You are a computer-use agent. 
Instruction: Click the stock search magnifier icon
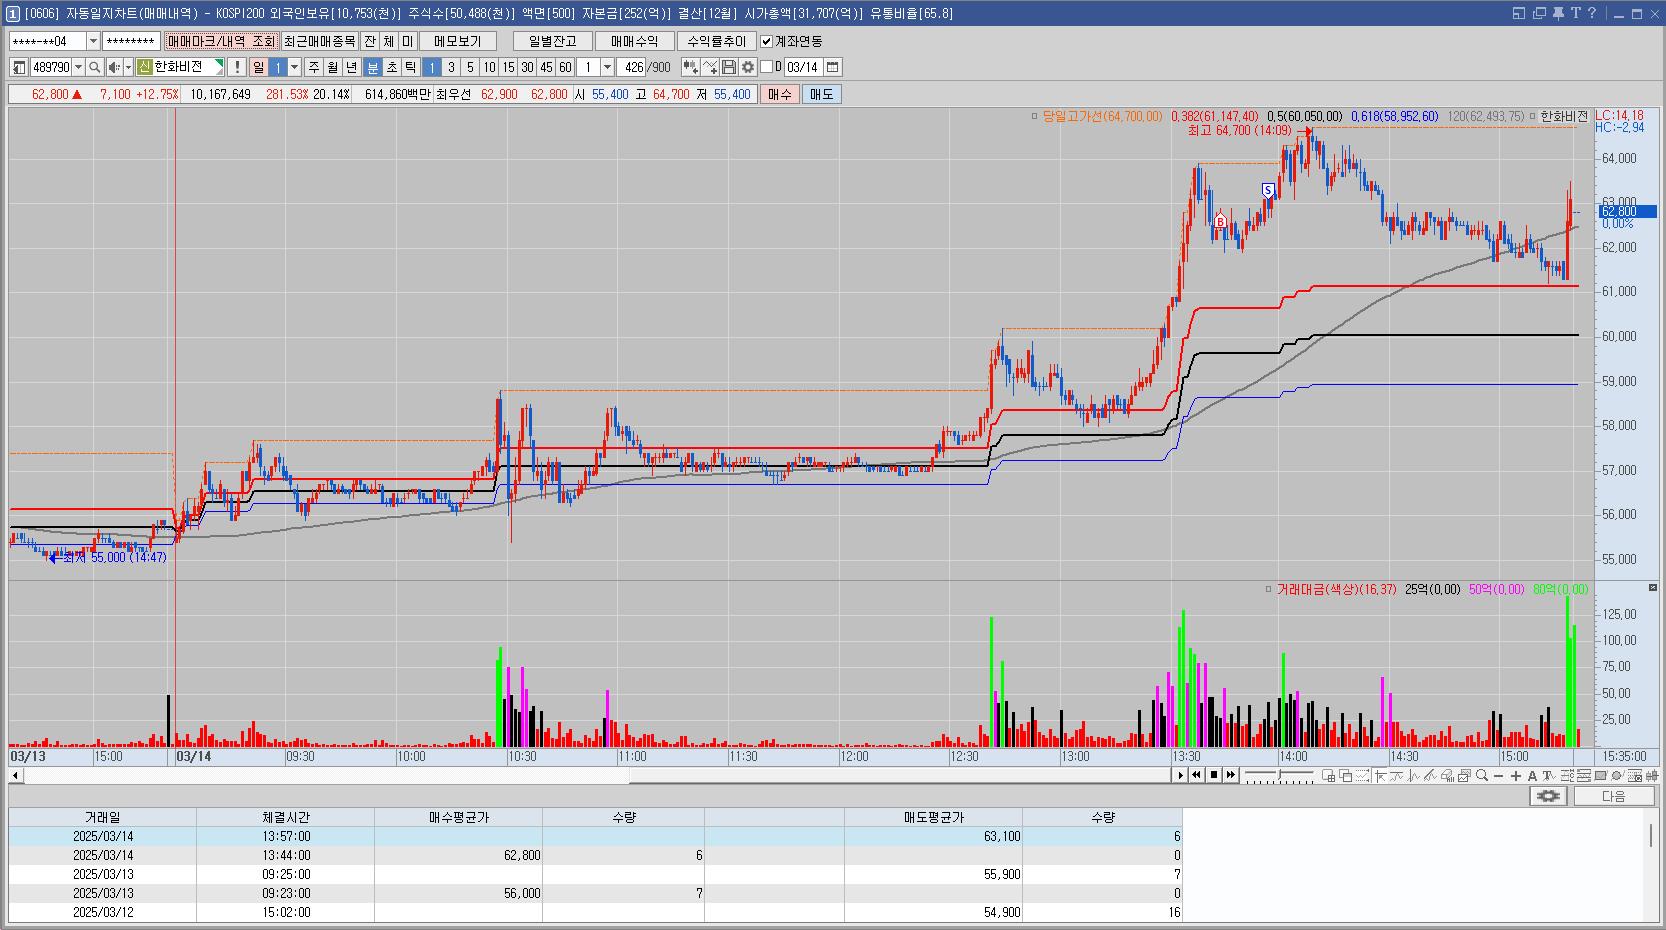pos(94,67)
